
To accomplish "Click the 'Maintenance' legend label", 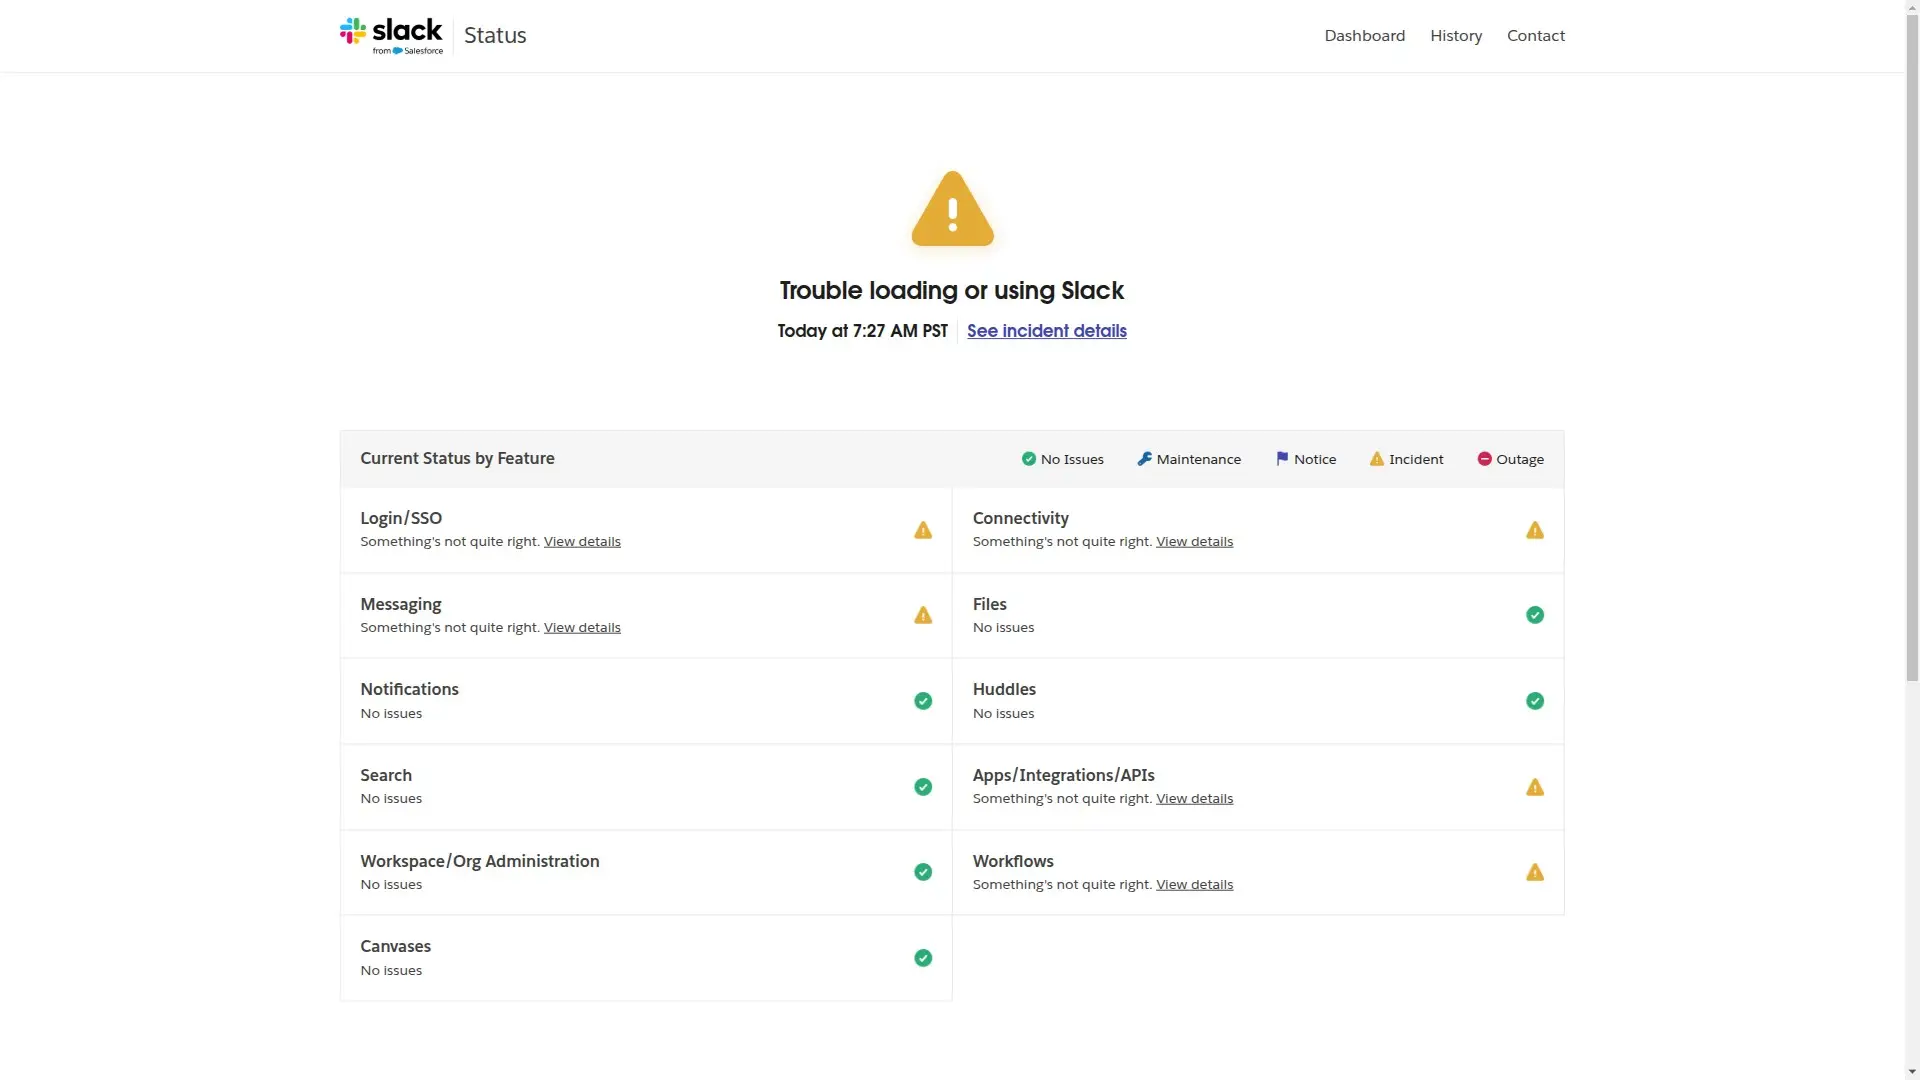I will [x=1198, y=459].
